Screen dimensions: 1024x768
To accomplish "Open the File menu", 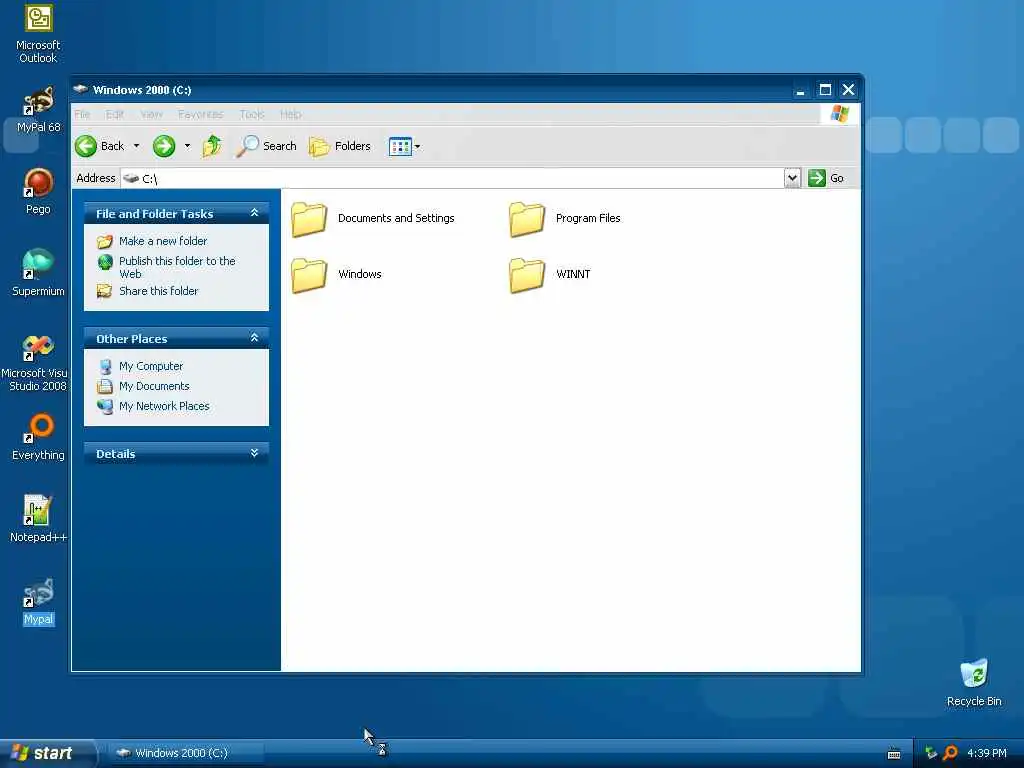I will pyautogui.click(x=82, y=114).
